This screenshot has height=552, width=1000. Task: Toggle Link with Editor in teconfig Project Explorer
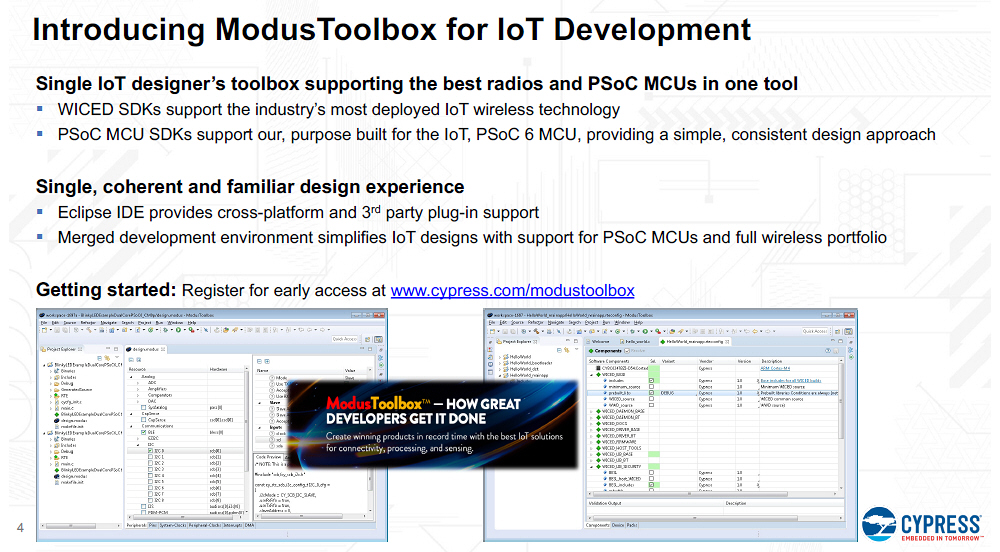567,351
